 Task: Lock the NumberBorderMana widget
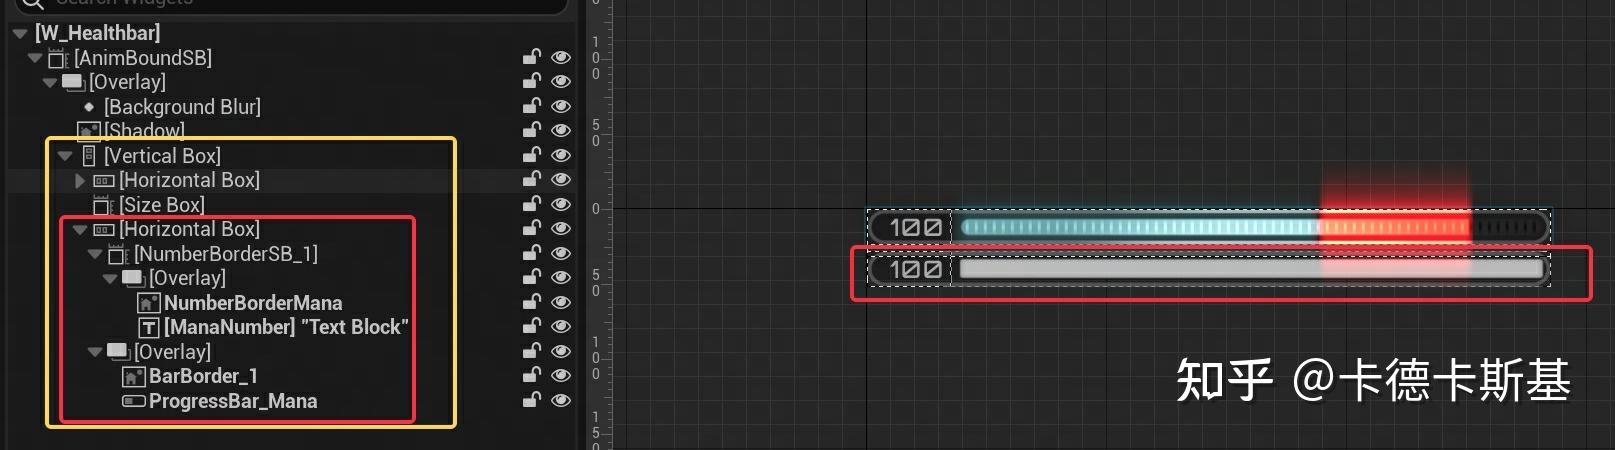[x=532, y=302]
